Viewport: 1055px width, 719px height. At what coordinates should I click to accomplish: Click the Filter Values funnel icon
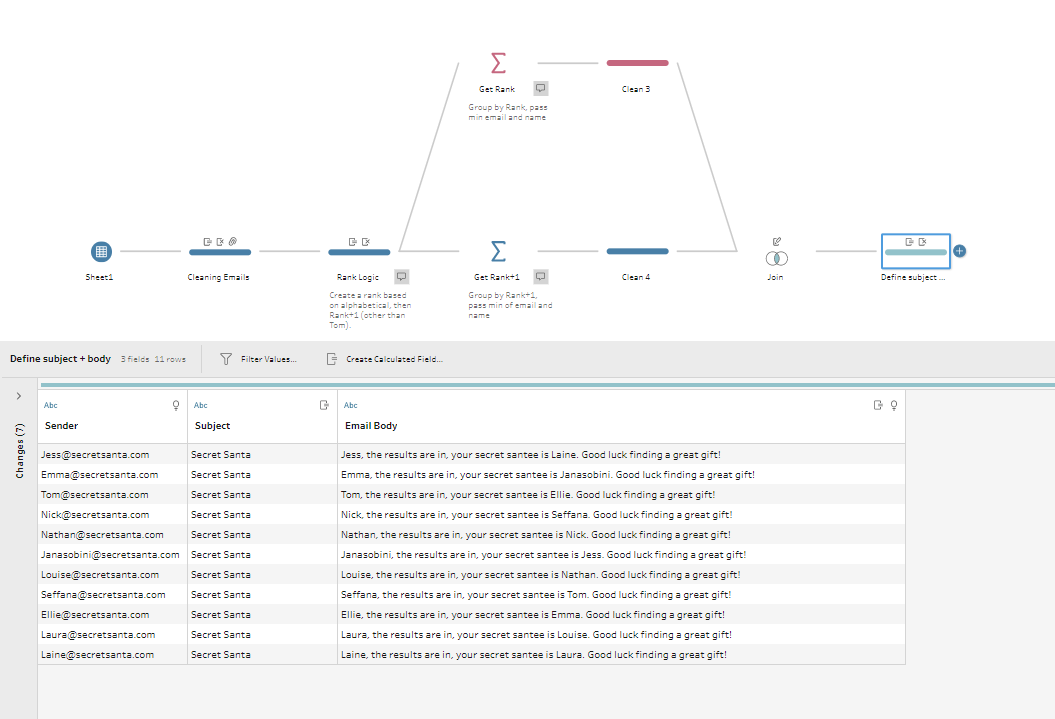pyautogui.click(x=226, y=359)
